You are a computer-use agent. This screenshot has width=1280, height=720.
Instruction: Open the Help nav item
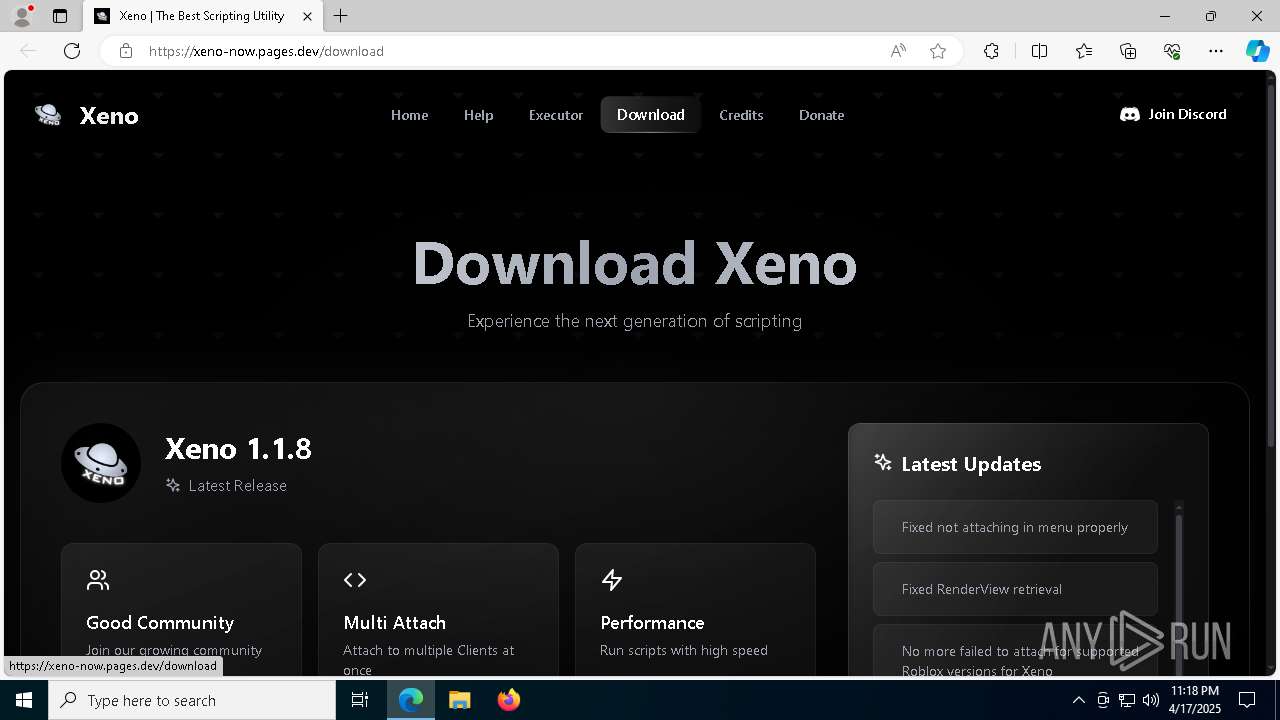[x=478, y=115]
